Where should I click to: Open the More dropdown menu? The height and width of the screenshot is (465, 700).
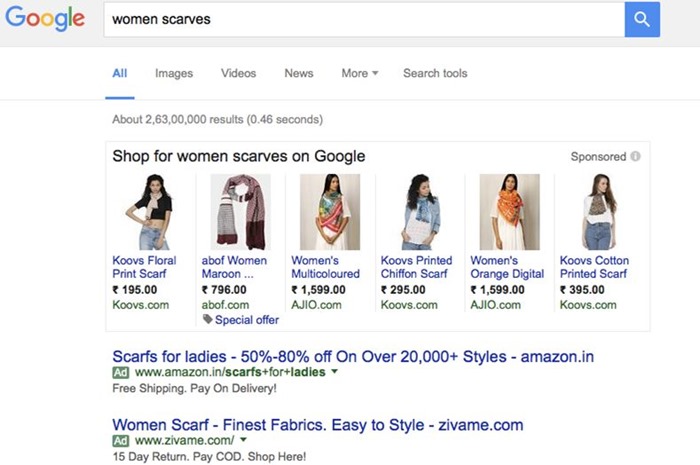360,73
